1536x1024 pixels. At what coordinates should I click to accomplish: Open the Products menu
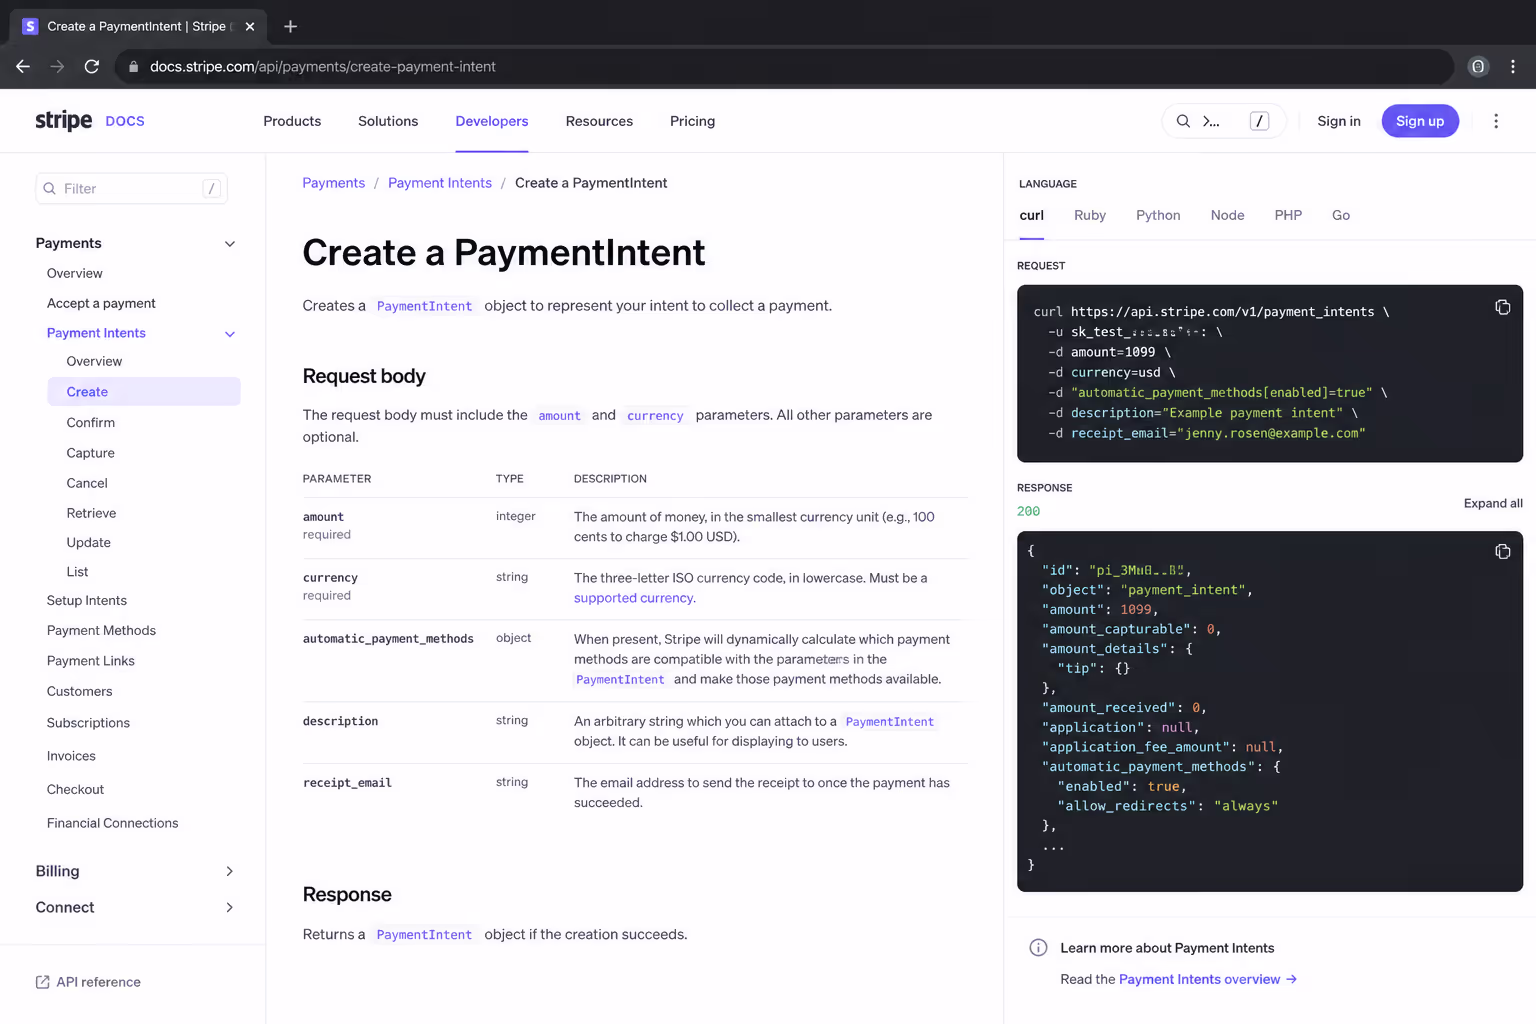[292, 121]
